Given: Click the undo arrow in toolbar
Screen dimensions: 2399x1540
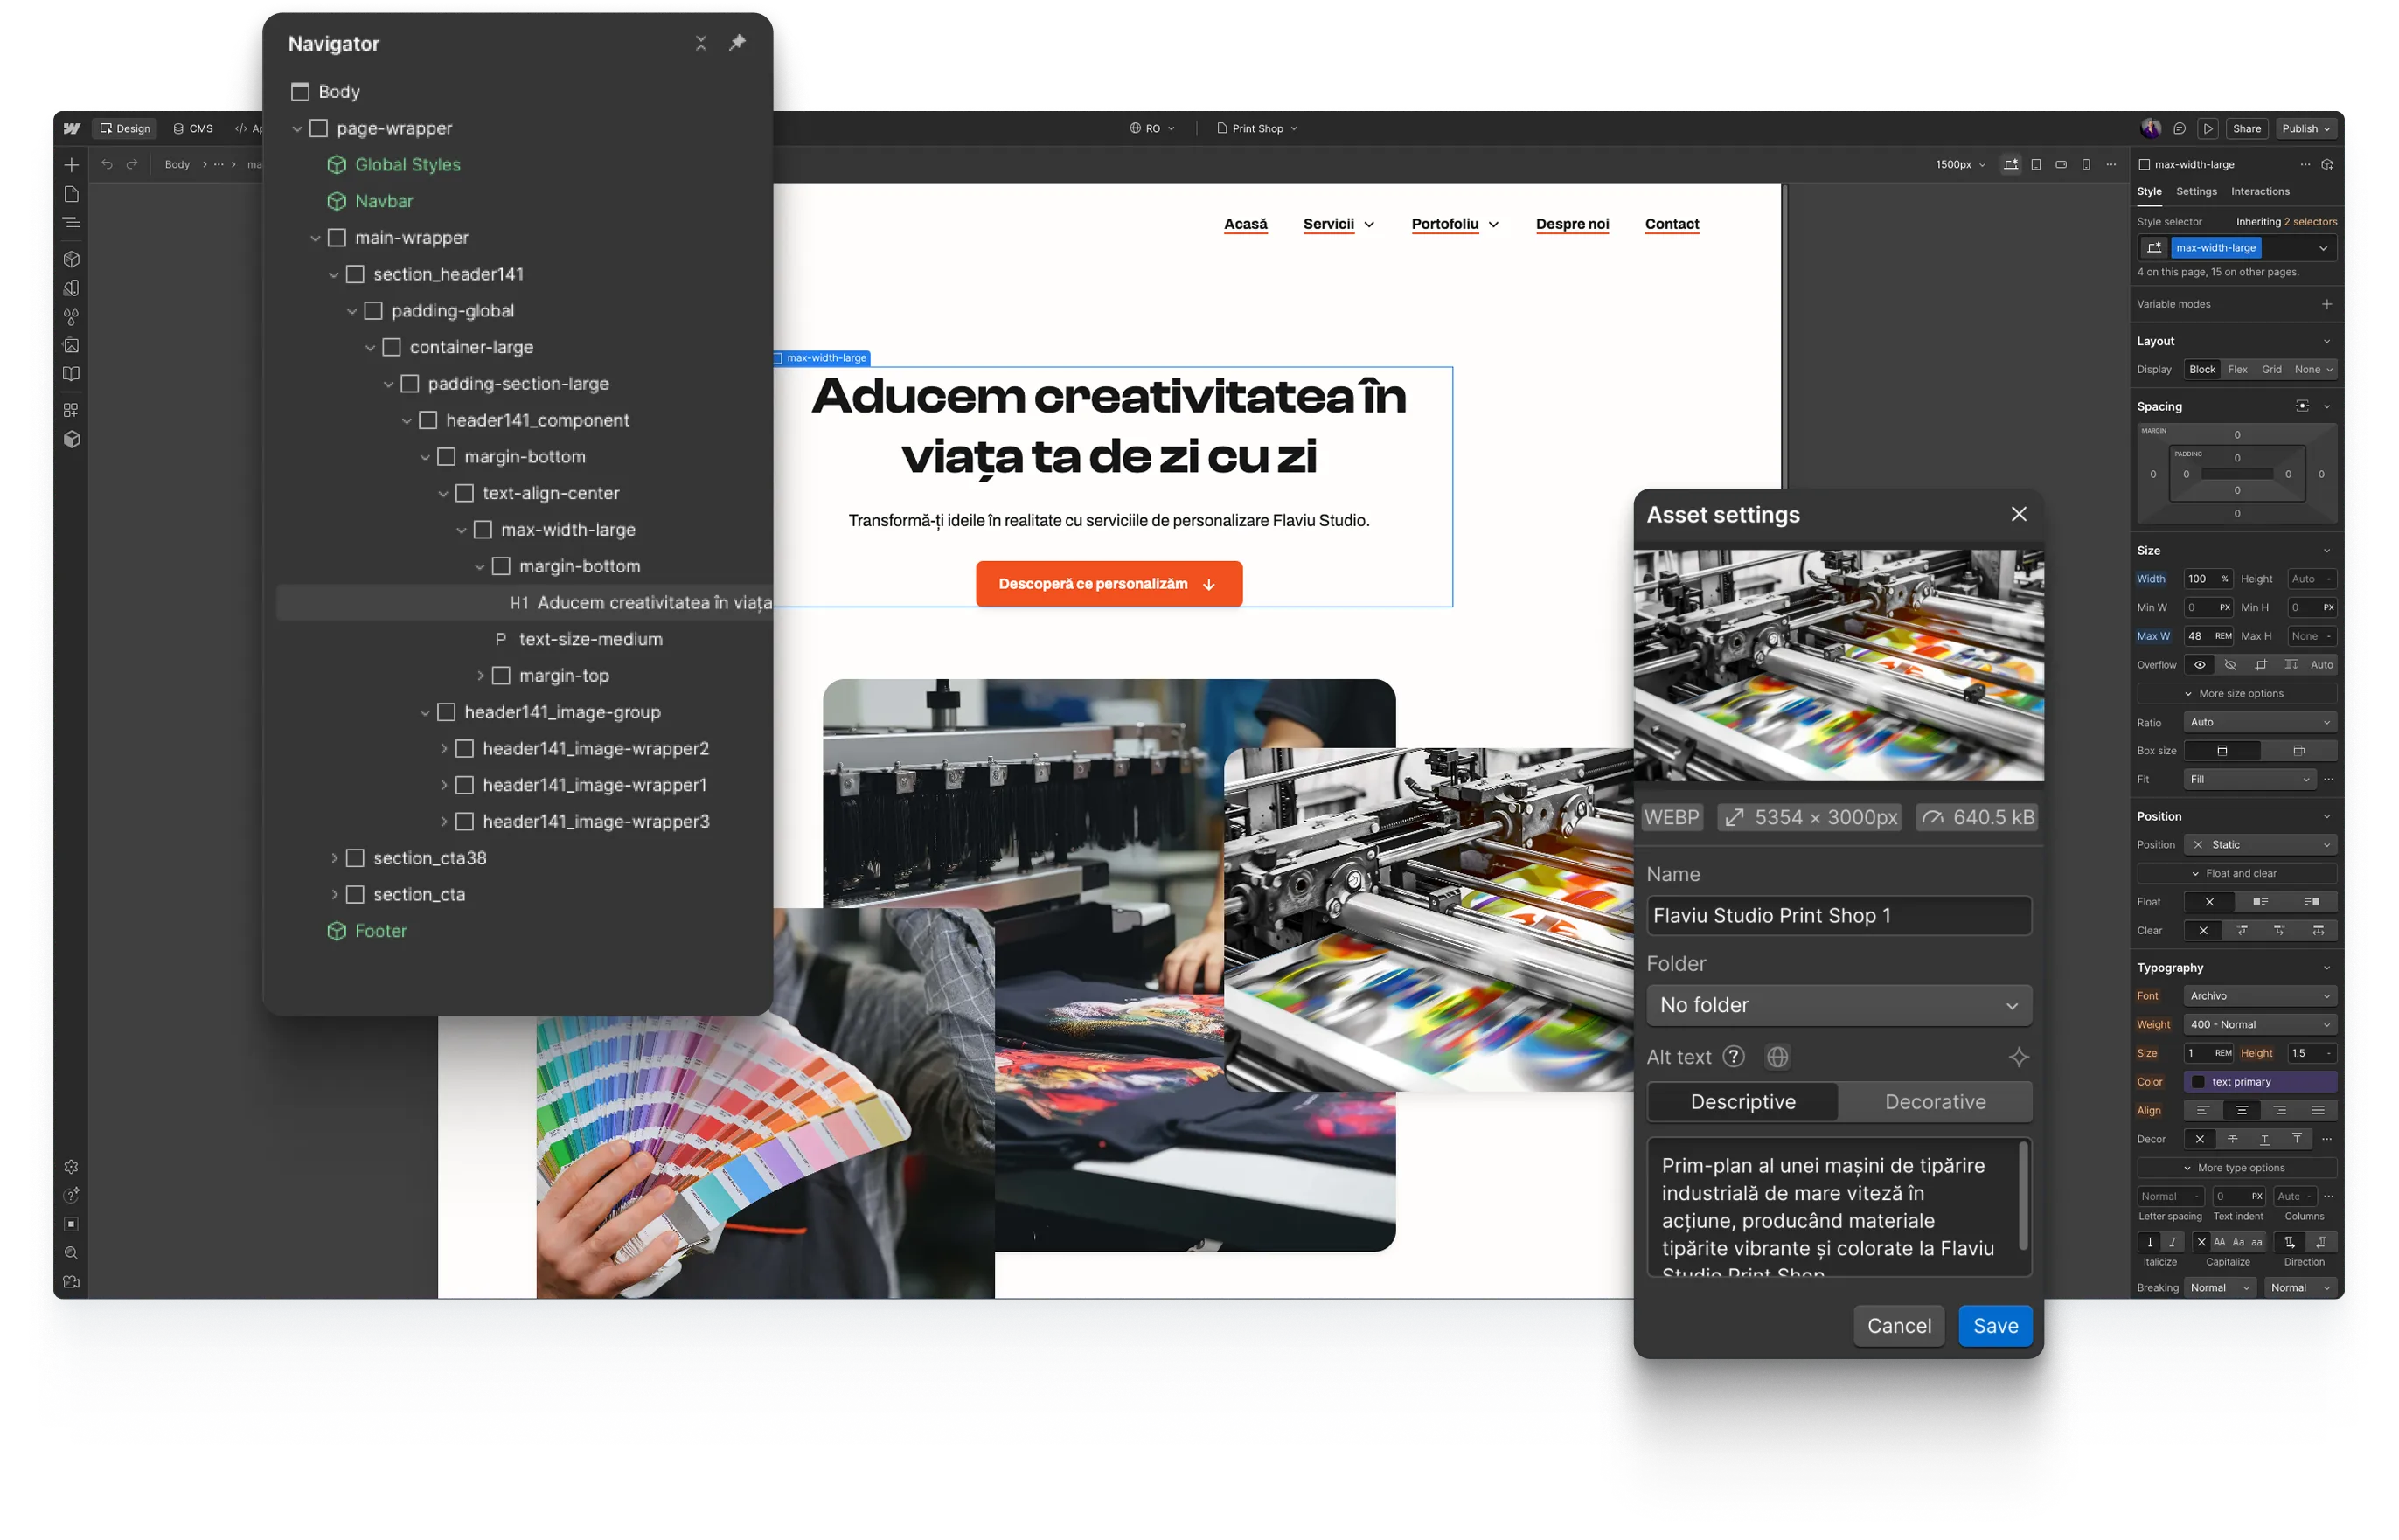Looking at the screenshot, I should pos(107,165).
